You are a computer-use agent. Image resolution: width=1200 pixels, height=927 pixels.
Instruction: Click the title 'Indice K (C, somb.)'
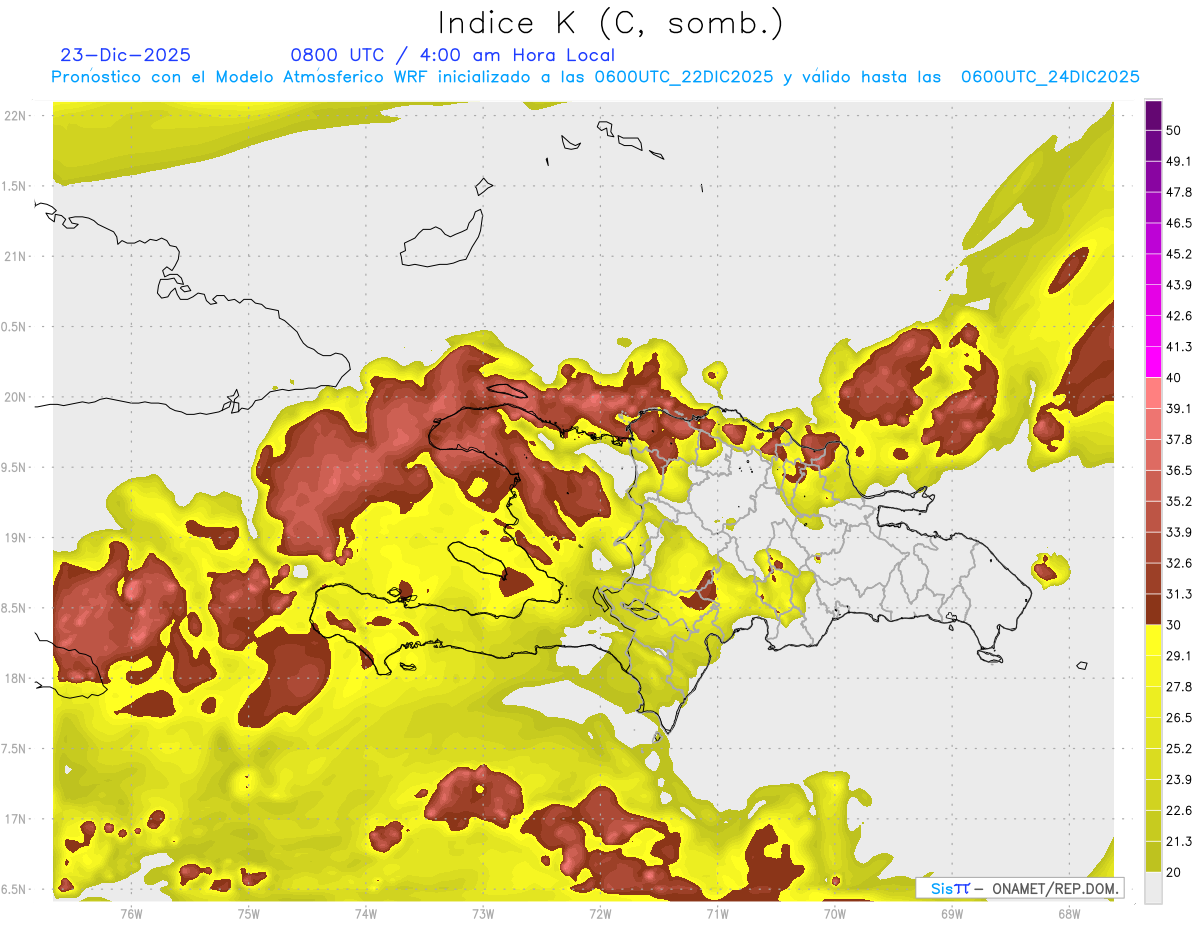pos(611,24)
